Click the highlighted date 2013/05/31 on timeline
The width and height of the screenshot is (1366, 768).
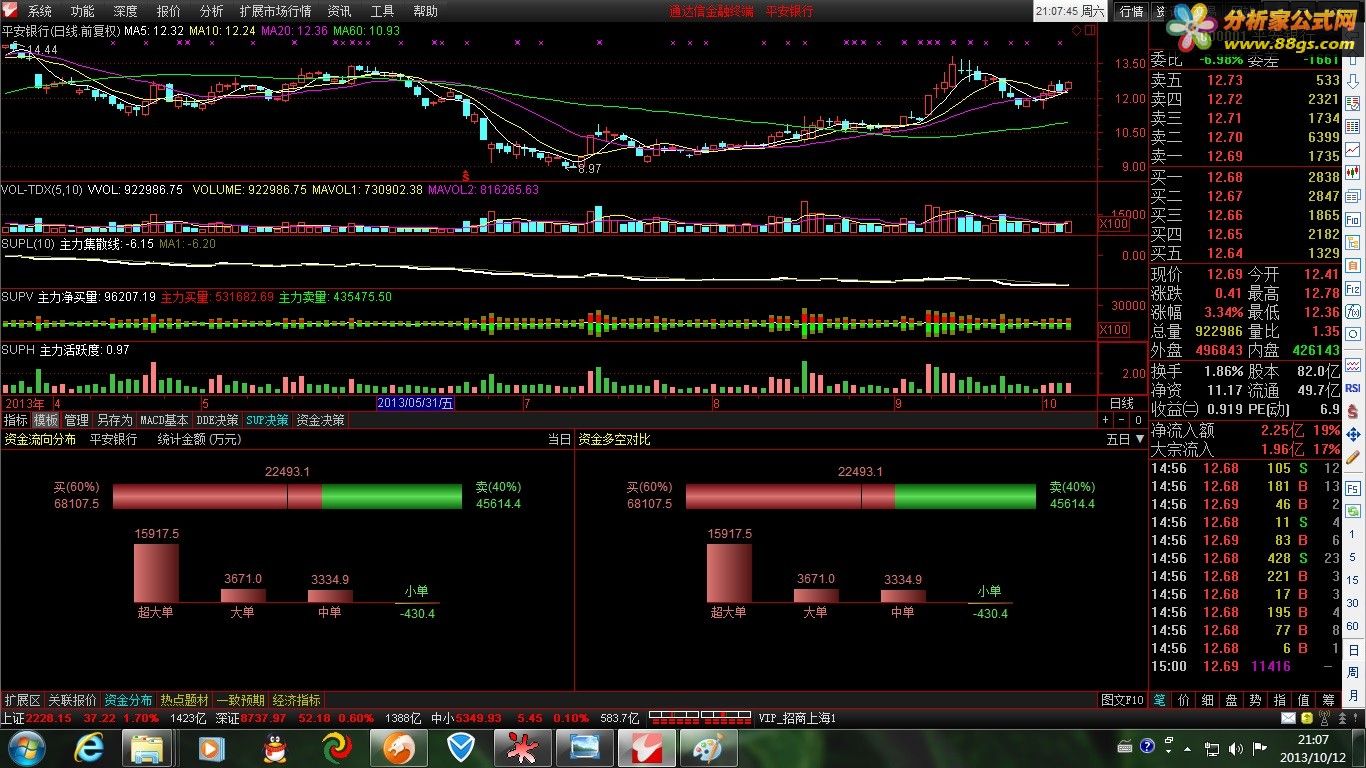(x=415, y=403)
